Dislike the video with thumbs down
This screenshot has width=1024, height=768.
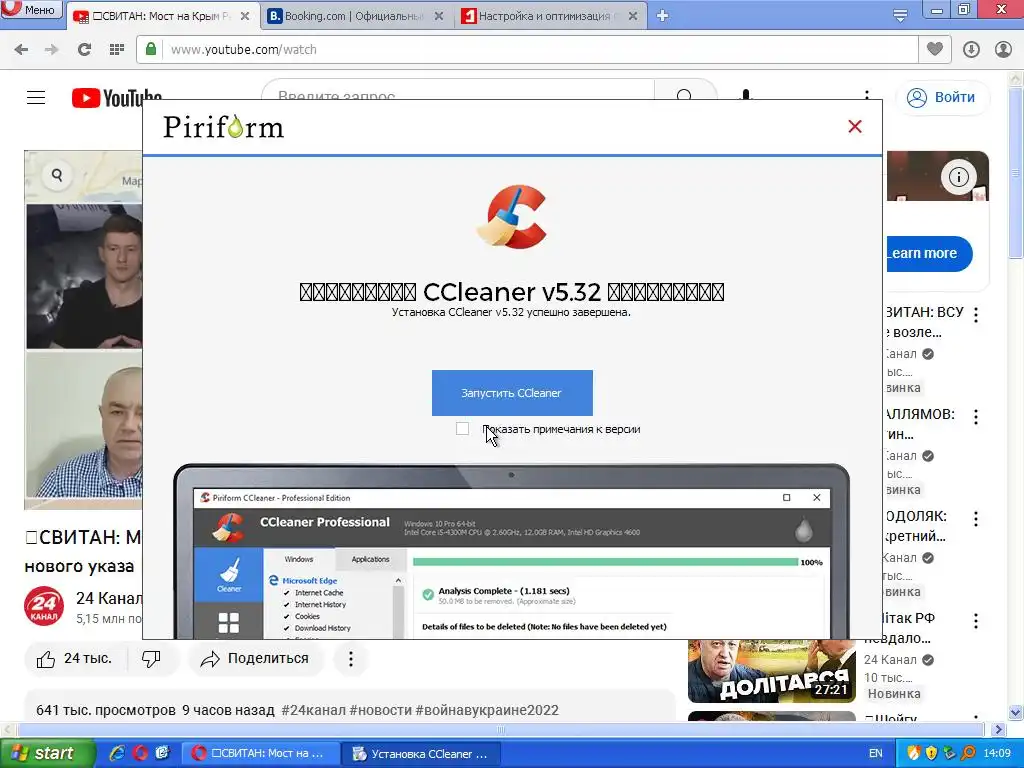pos(152,659)
